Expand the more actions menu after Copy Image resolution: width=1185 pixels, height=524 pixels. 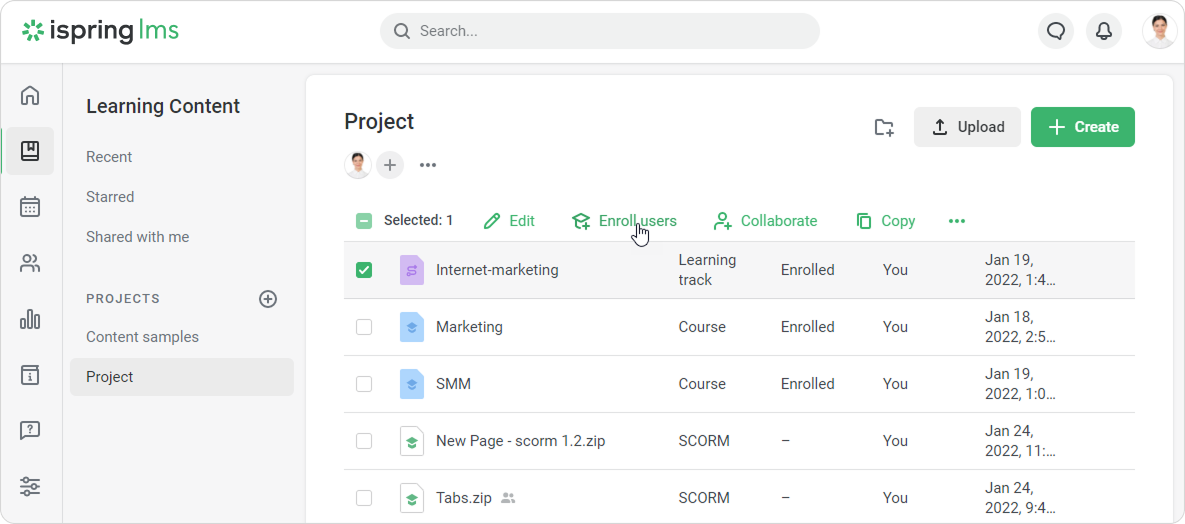tap(957, 221)
